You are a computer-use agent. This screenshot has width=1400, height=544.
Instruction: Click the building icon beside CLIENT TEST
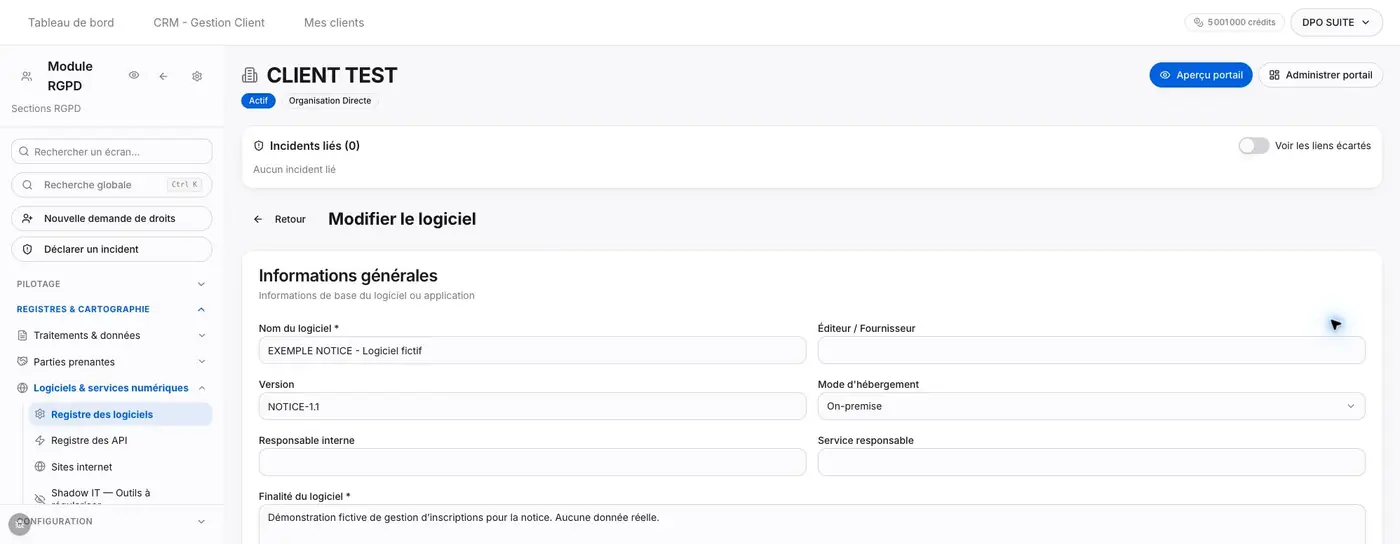click(x=250, y=75)
